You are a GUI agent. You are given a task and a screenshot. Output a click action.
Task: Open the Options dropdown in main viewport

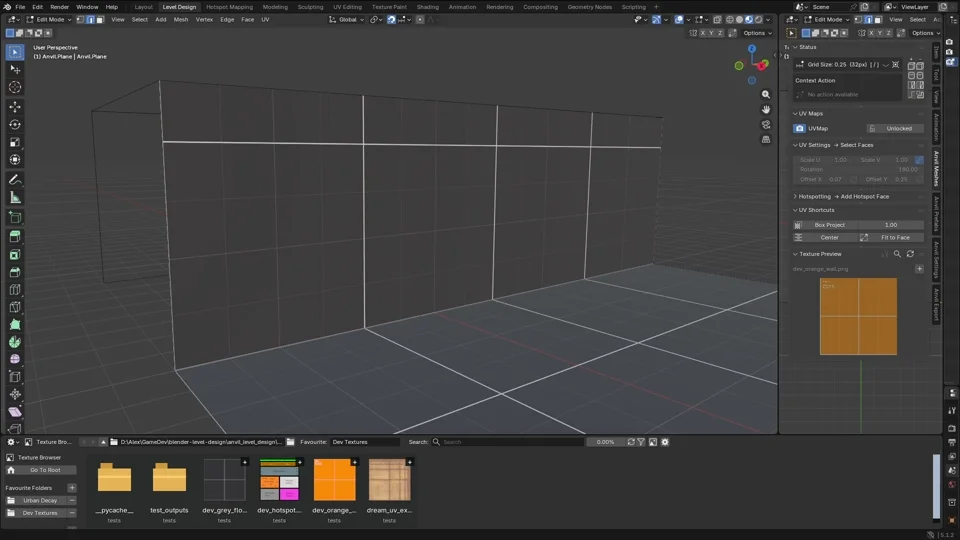coord(757,33)
